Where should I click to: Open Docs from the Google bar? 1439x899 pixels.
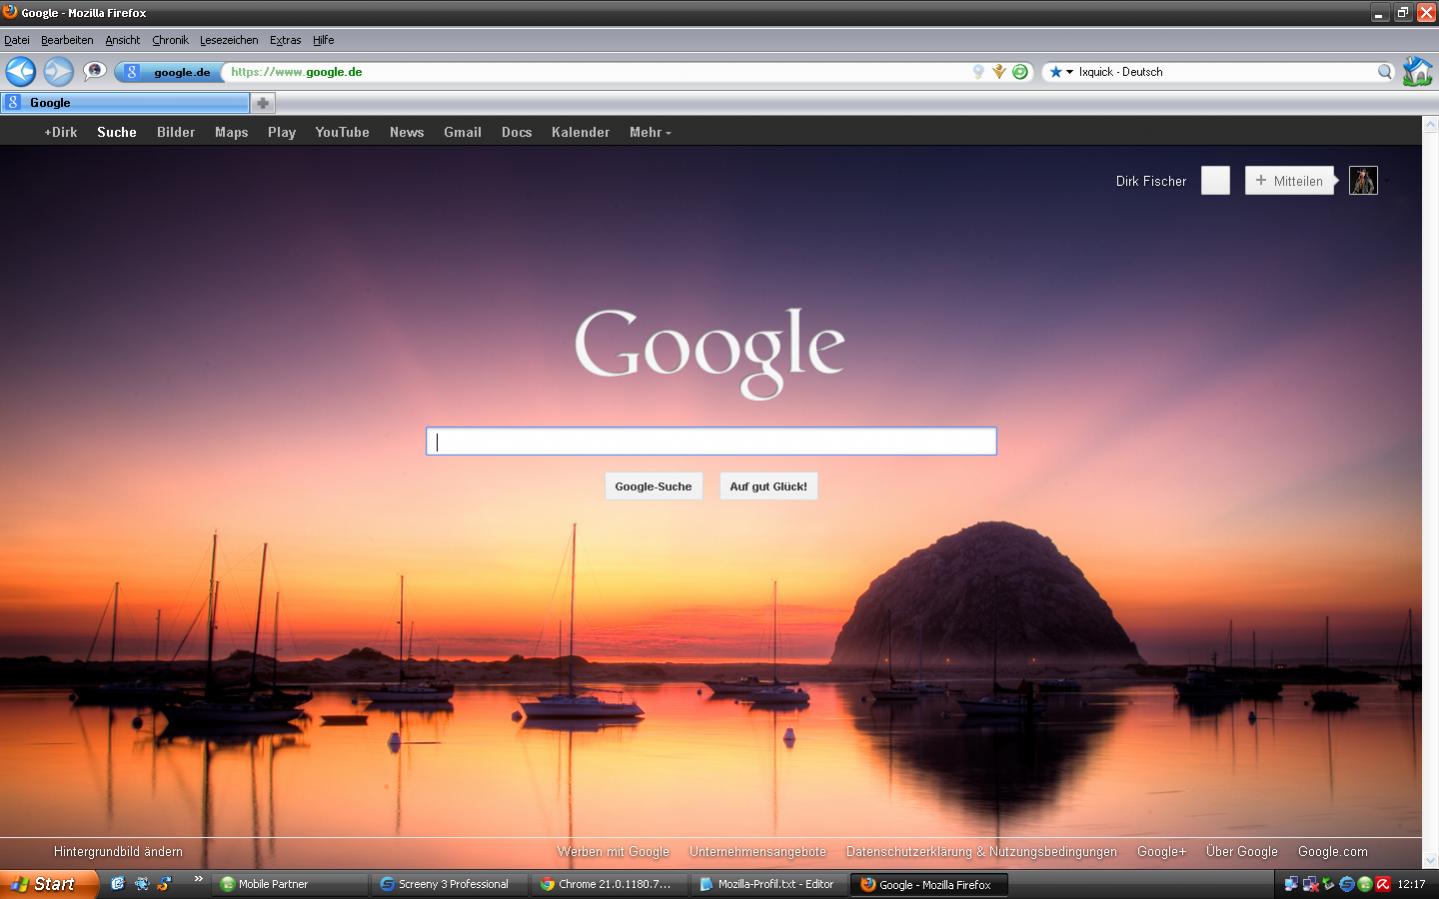coord(517,132)
